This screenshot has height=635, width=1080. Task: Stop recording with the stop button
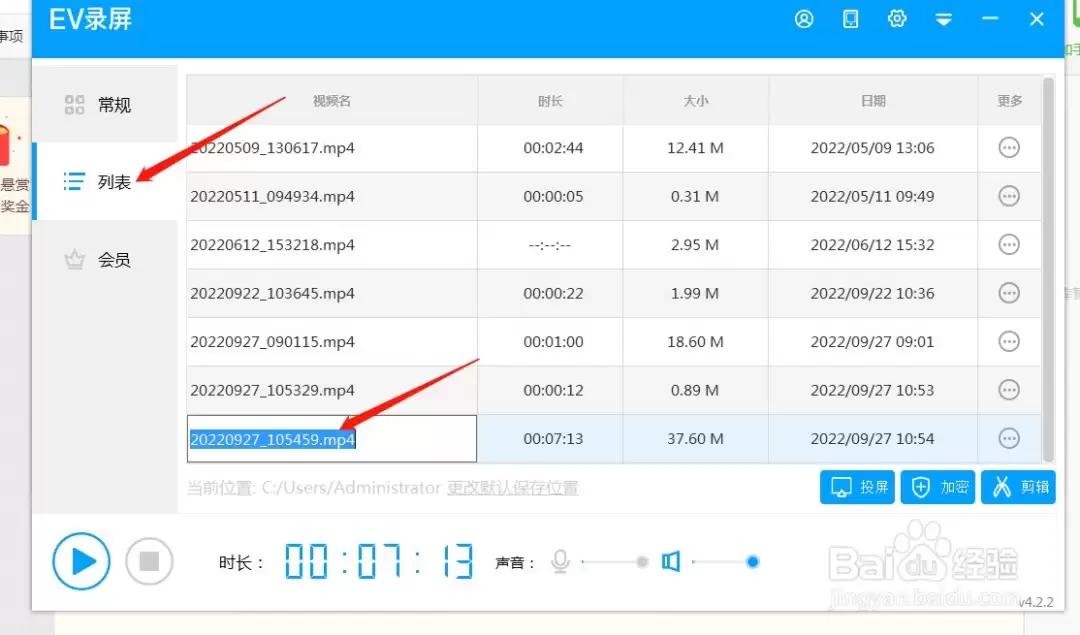click(149, 561)
